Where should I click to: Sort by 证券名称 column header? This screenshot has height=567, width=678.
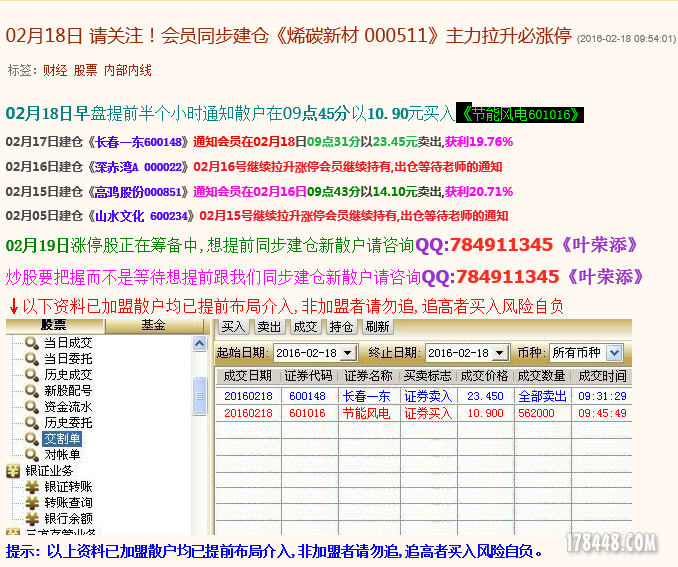pyautogui.click(x=368, y=376)
